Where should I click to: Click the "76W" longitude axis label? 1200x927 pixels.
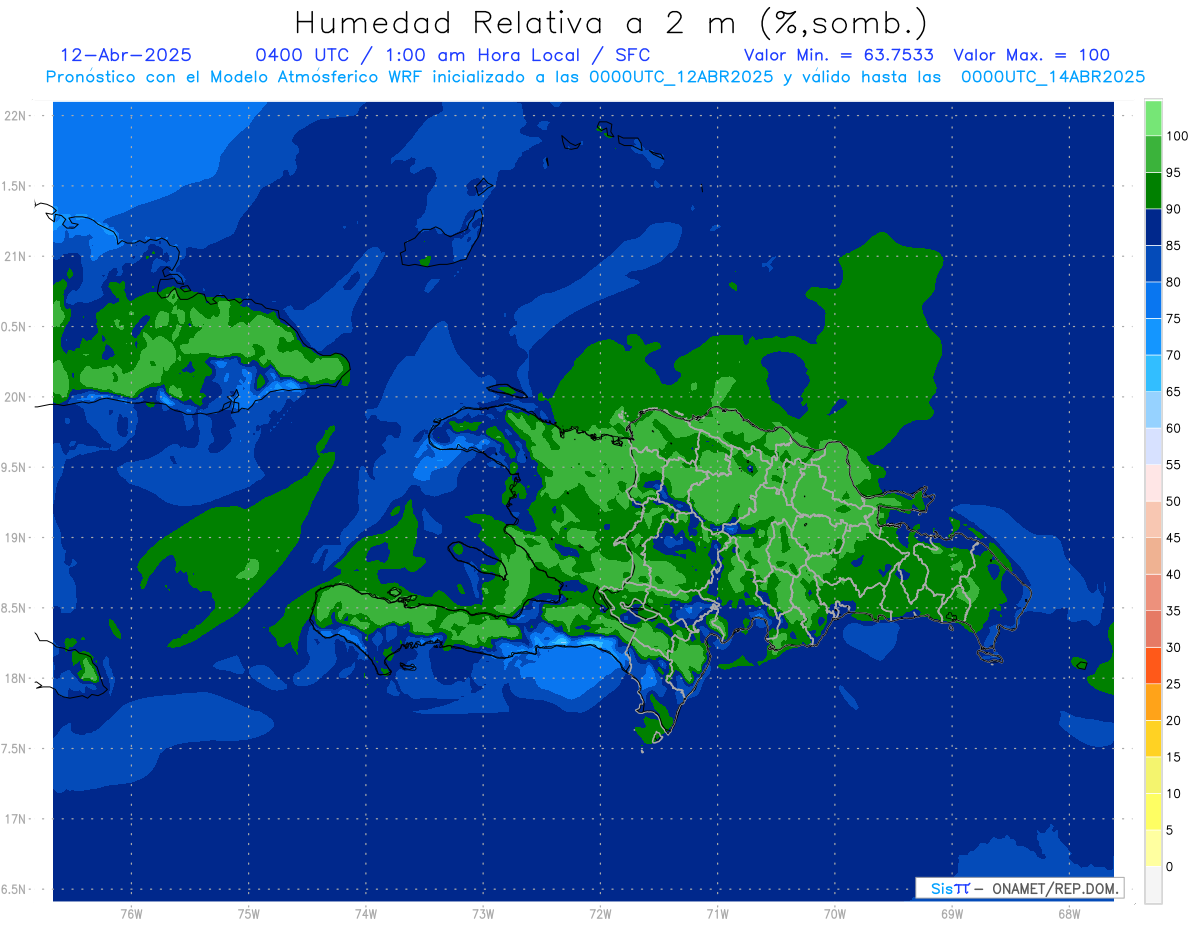pos(131,914)
